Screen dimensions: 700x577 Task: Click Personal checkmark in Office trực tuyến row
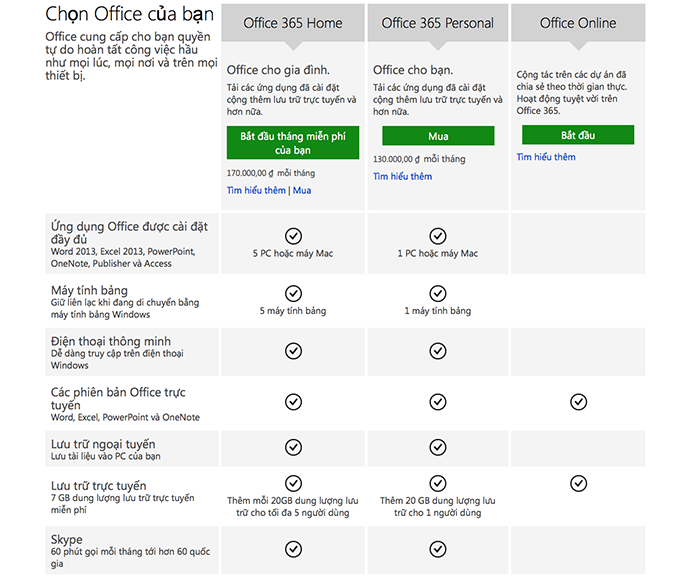[438, 402]
